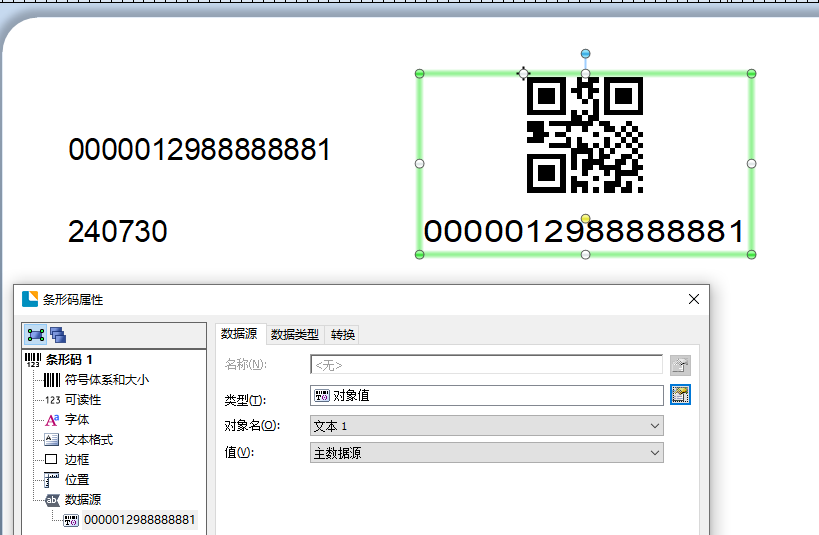This screenshot has width=819, height=535.
Task: Click bottom-left green selection handle
Action: pos(419,254)
